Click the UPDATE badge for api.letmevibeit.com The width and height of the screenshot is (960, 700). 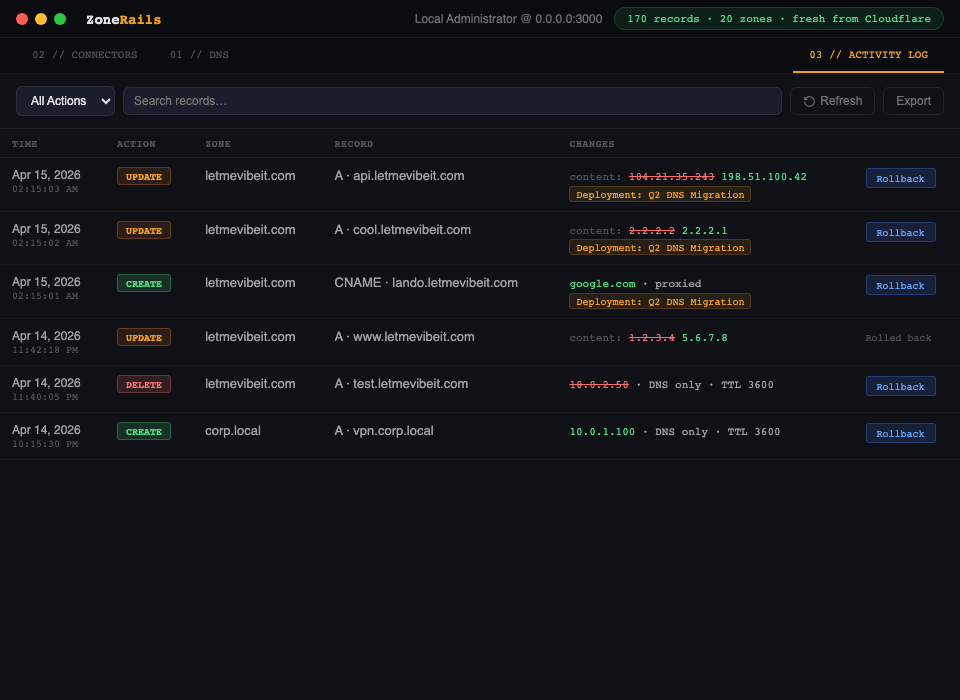144,177
